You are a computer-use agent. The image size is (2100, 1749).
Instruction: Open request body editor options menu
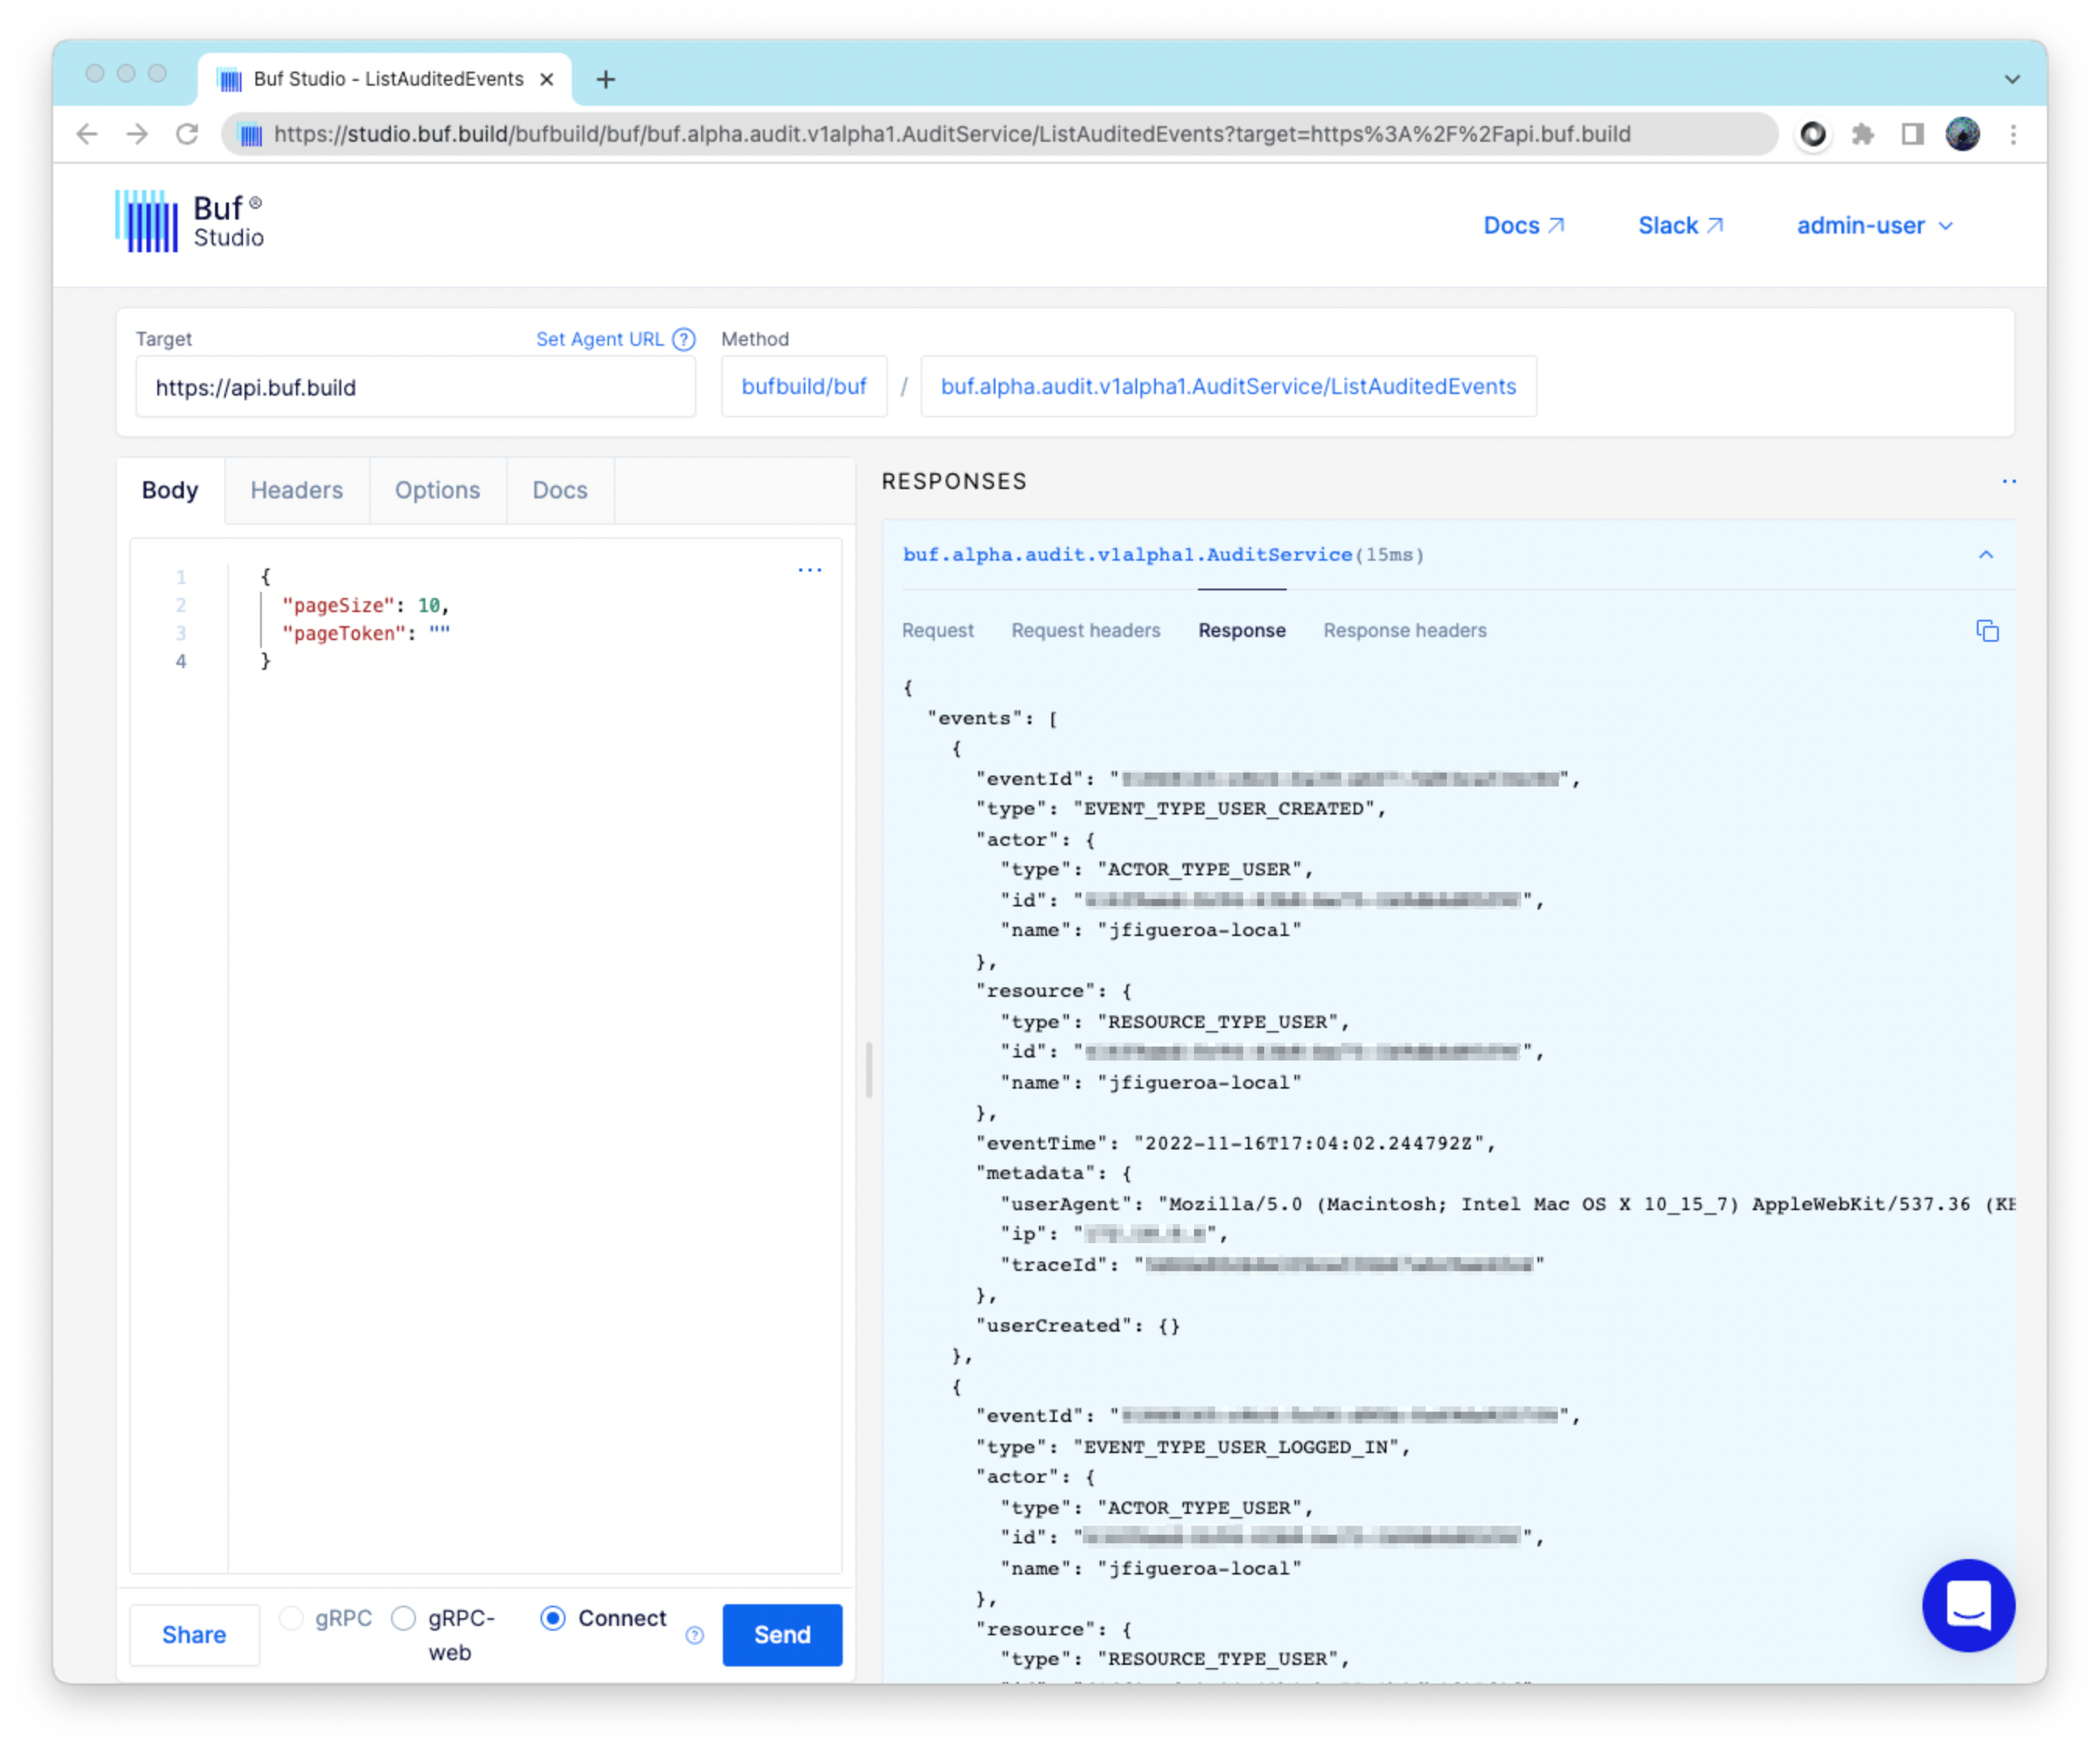click(x=810, y=570)
